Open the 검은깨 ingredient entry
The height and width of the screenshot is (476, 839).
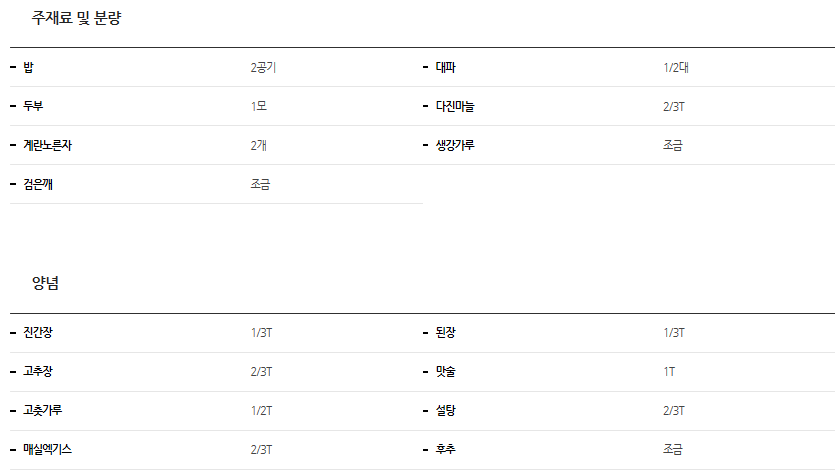tap(38, 185)
